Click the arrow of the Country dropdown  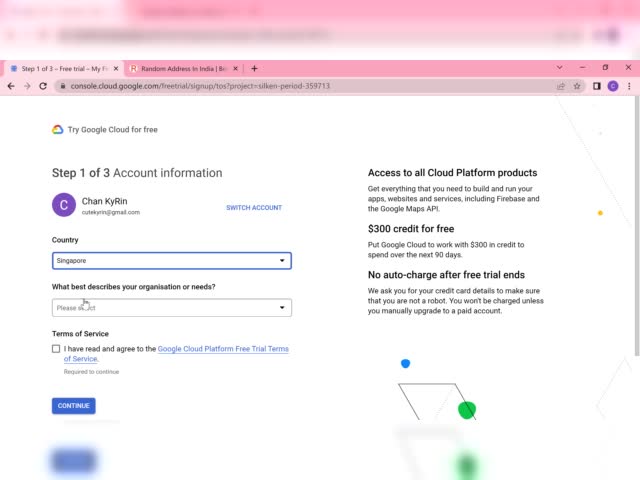pos(282,260)
